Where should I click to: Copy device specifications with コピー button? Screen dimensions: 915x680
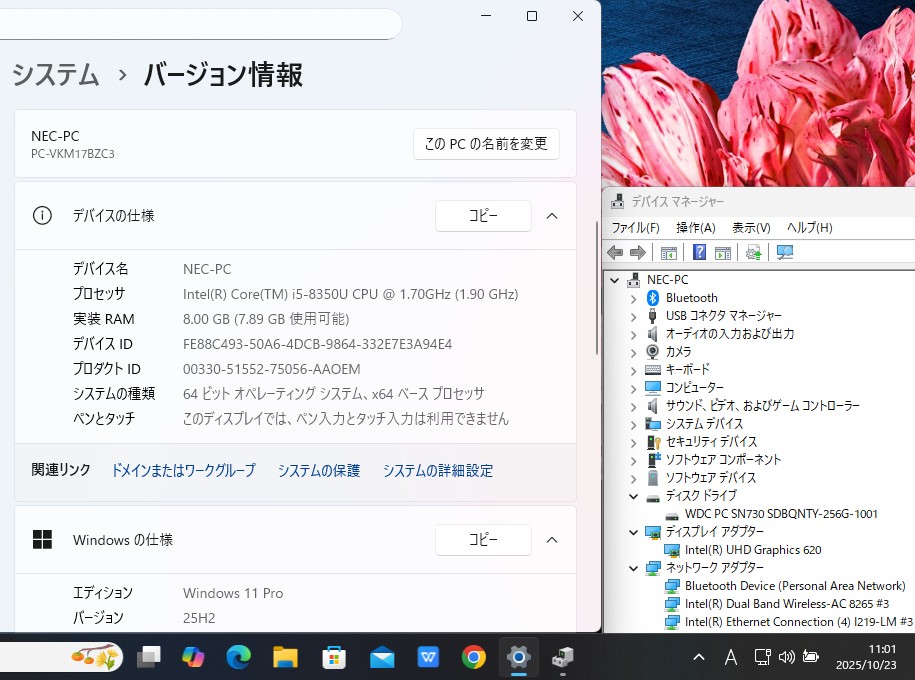(483, 216)
